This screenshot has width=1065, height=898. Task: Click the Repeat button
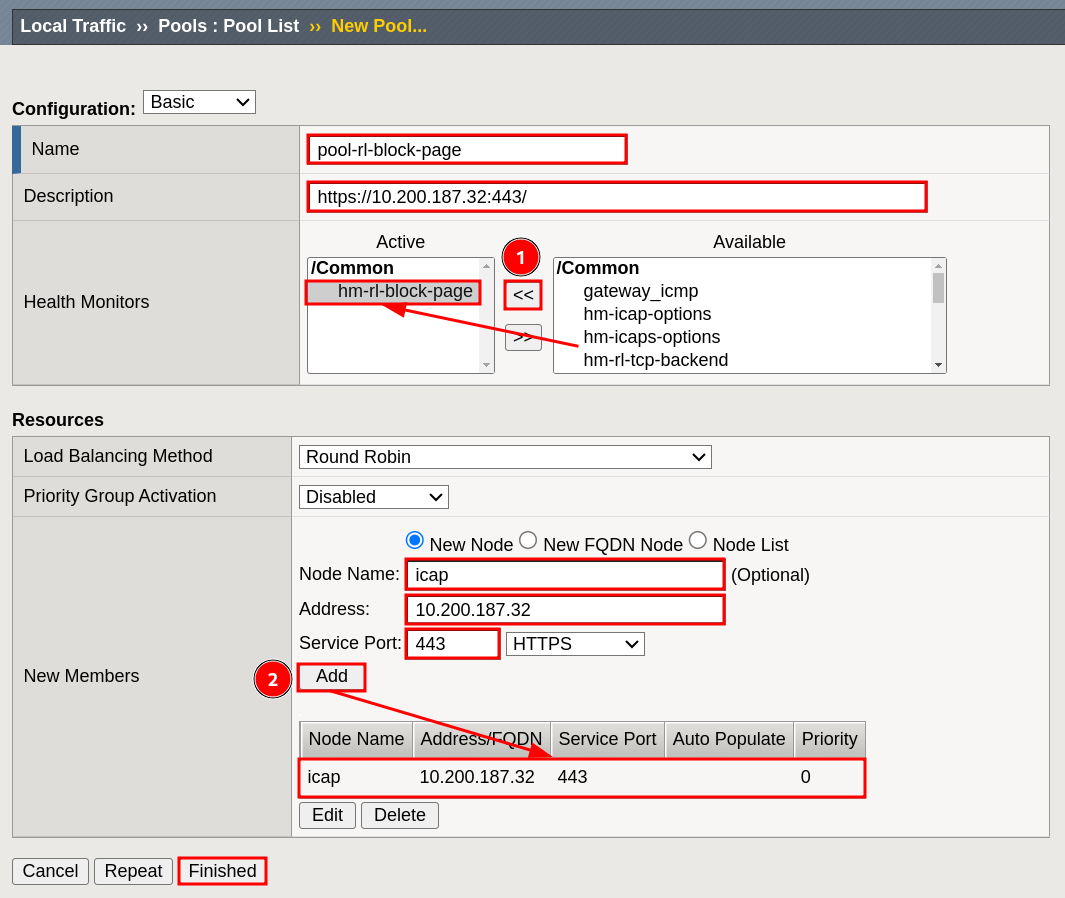click(x=133, y=871)
